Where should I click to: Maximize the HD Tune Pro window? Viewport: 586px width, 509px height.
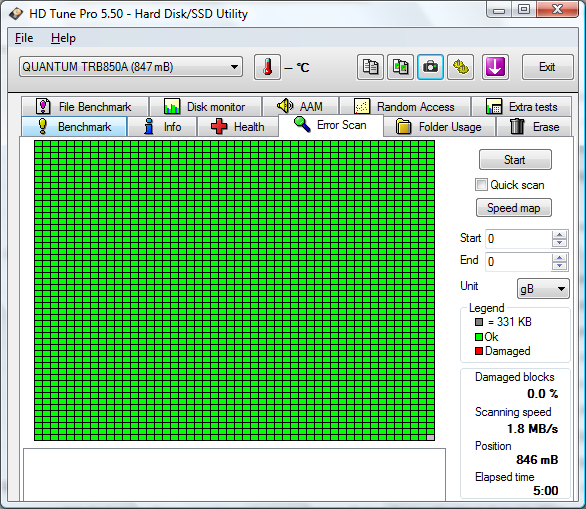tap(524, 10)
